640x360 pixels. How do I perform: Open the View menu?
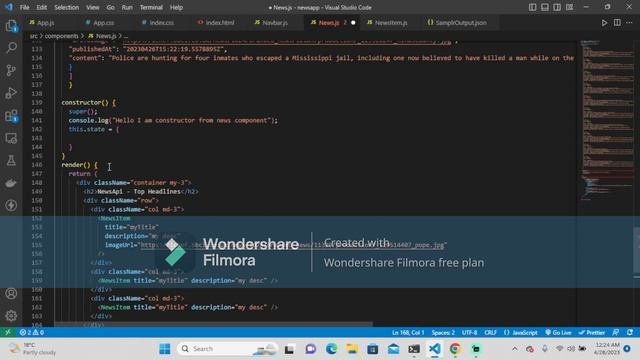pos(93,7)
